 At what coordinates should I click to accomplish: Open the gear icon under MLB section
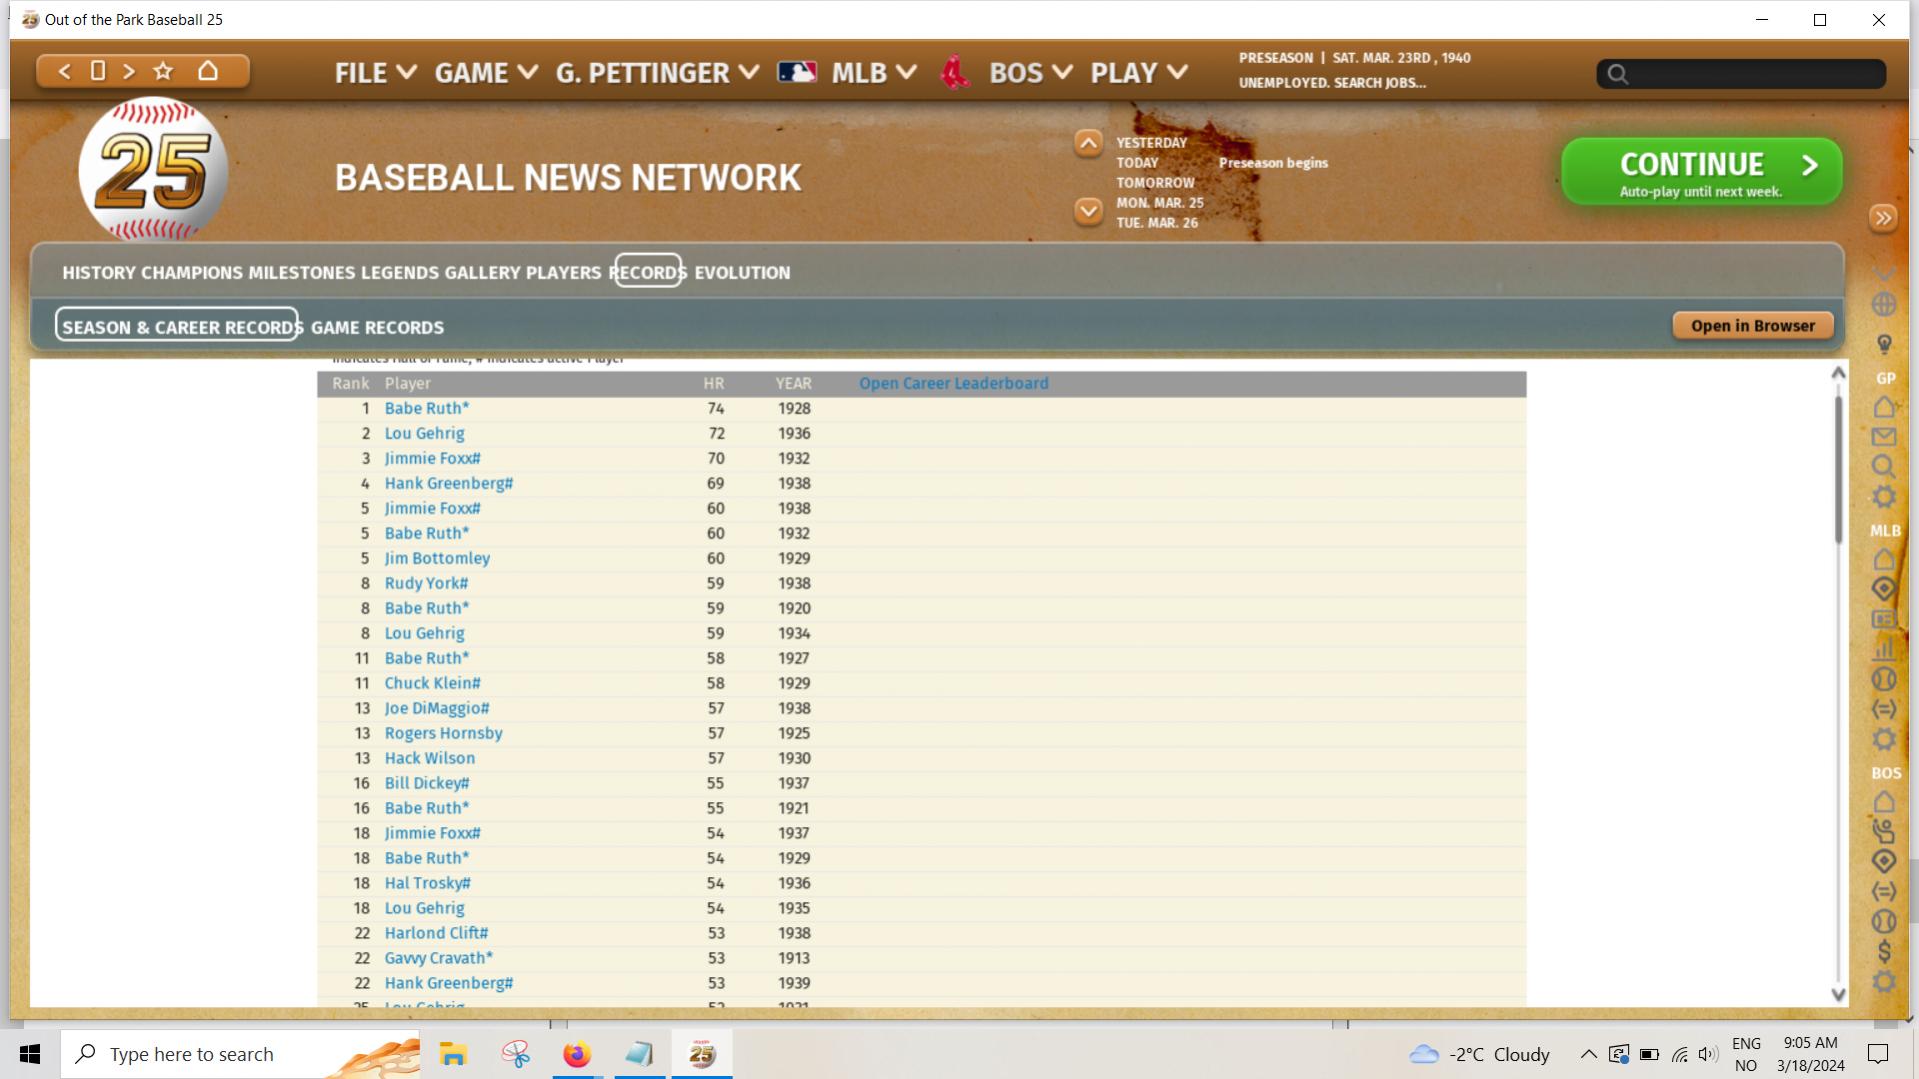1884,739
